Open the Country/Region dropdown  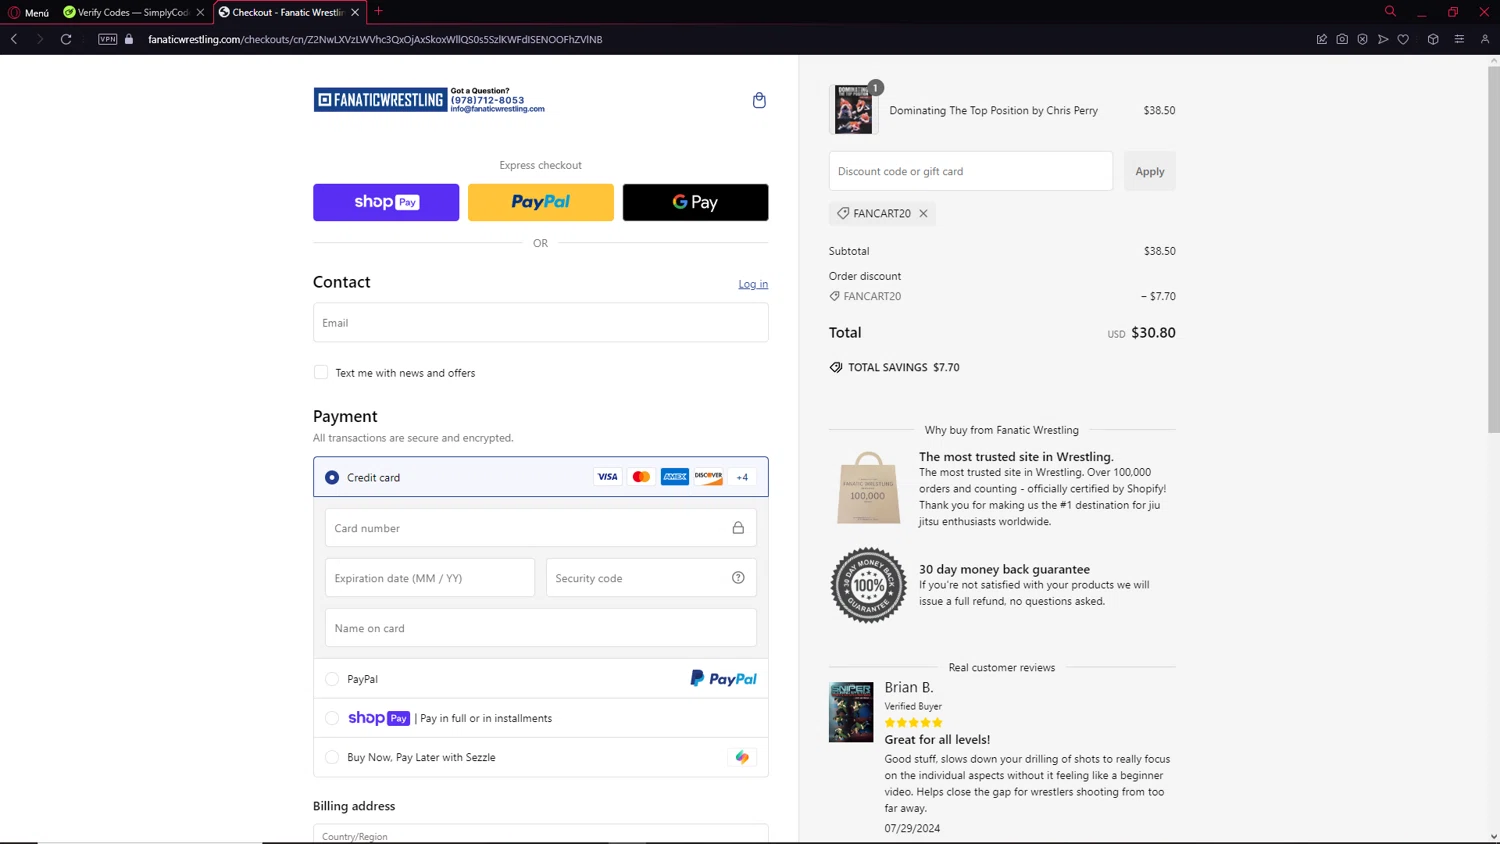point(540,834)
